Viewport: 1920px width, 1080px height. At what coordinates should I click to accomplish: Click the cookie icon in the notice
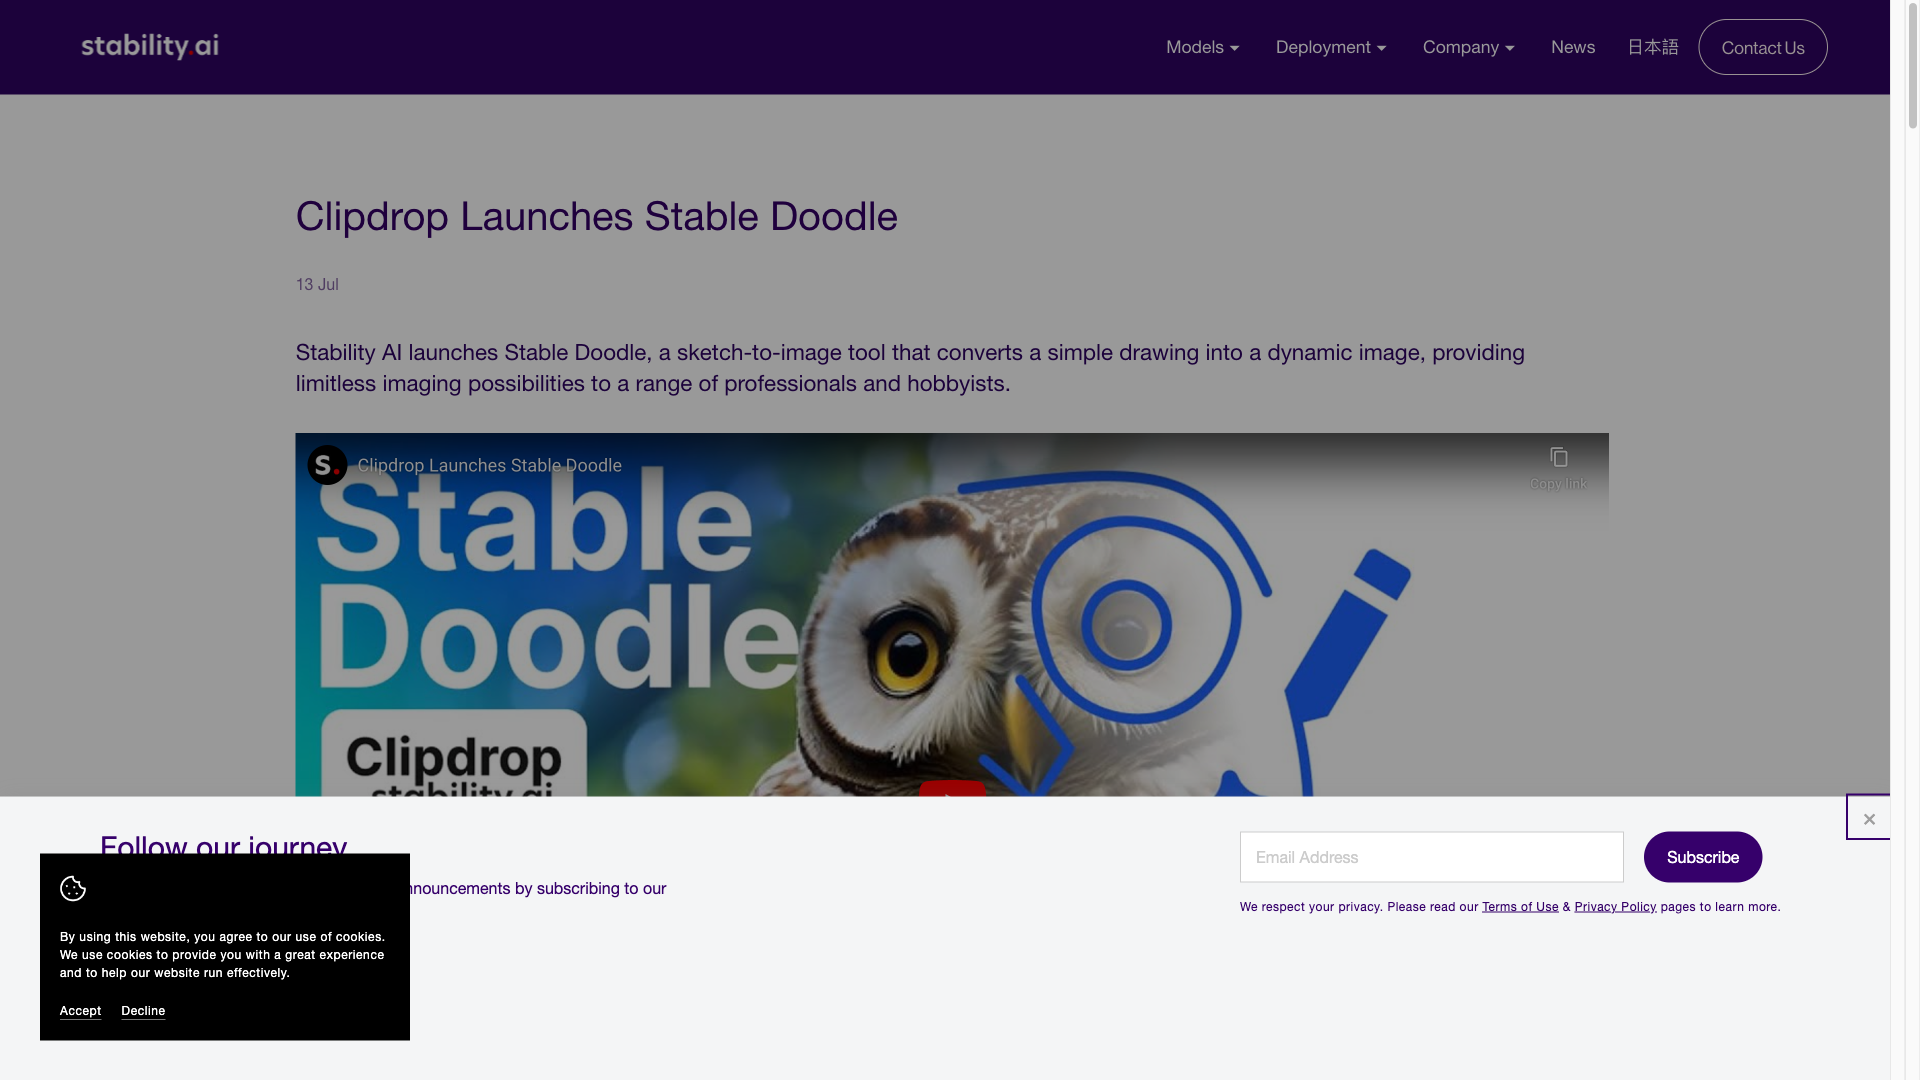(73, 888)
